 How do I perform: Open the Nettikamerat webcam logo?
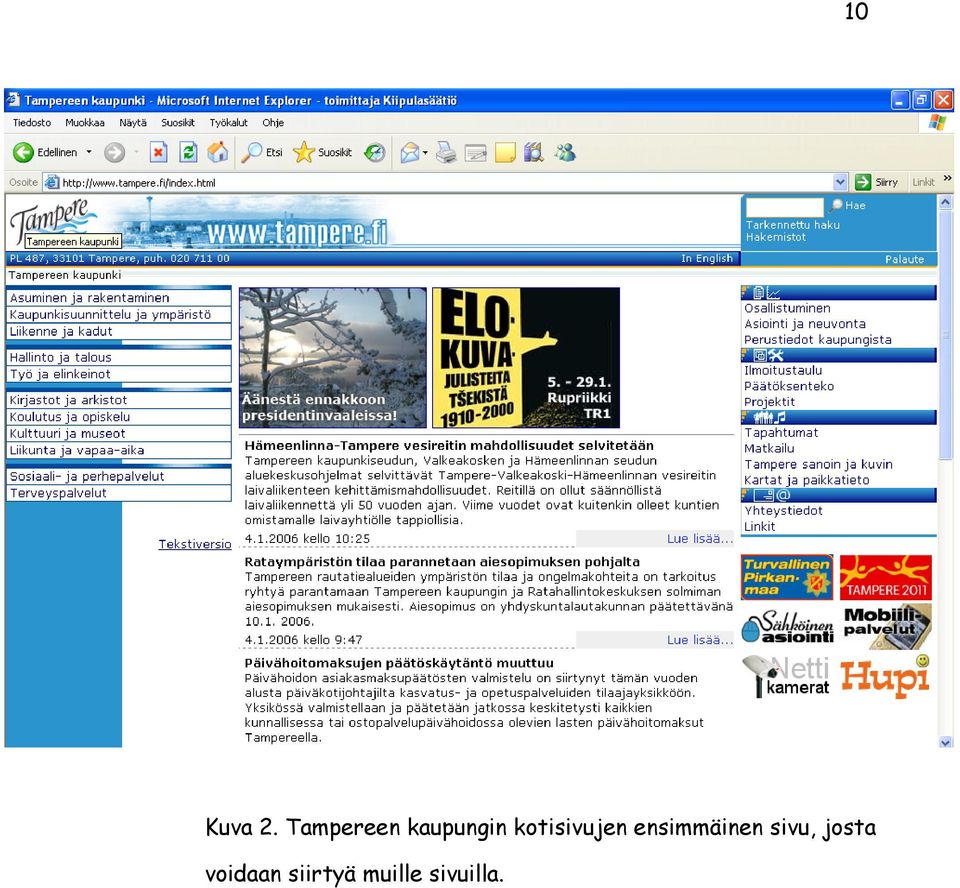point(786,676)
